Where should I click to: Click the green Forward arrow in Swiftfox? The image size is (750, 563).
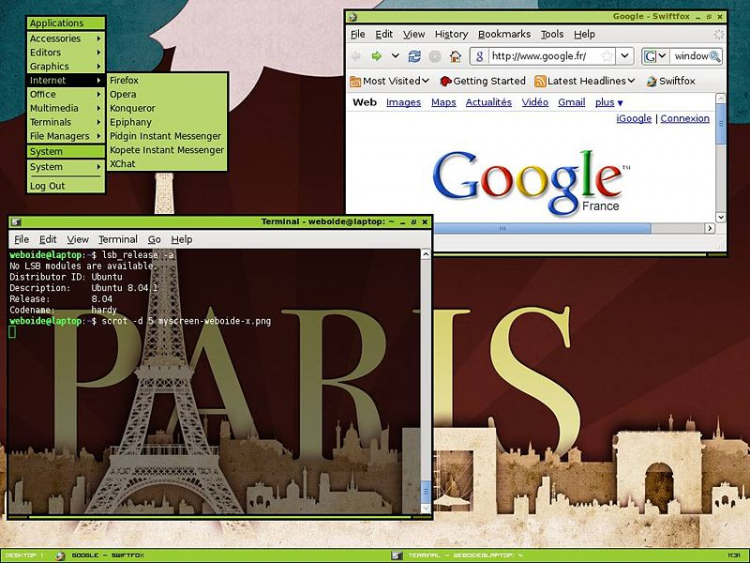click(377, 57)
